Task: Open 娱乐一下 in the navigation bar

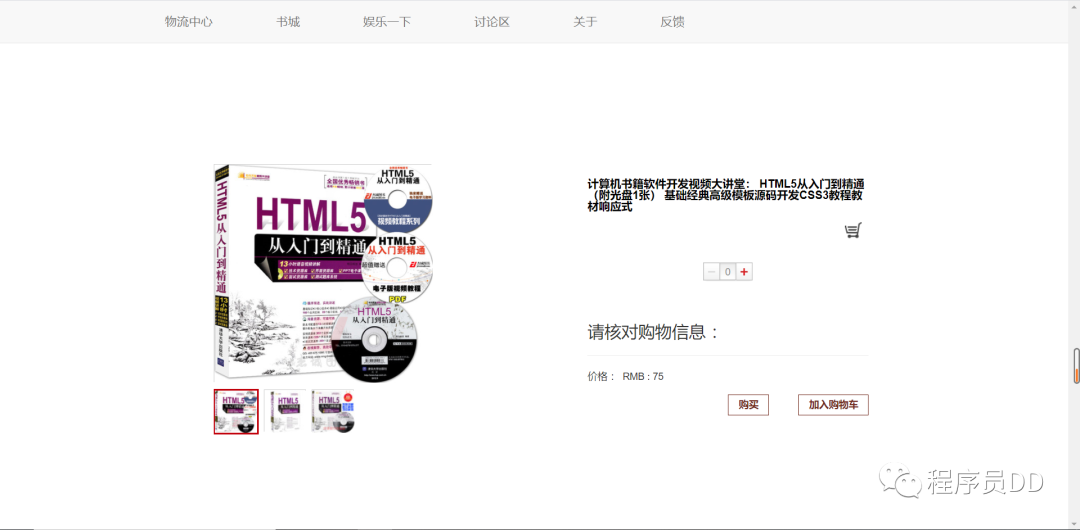Action: tap(387, 21)
